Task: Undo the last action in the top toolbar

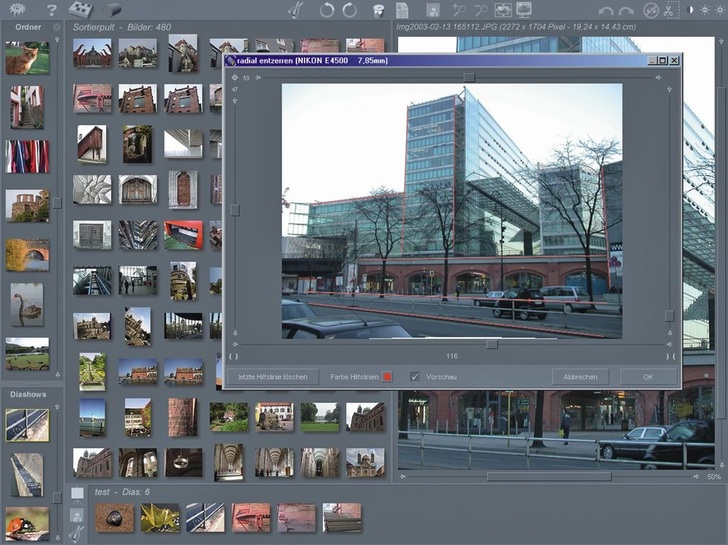Action: (605, 11)
